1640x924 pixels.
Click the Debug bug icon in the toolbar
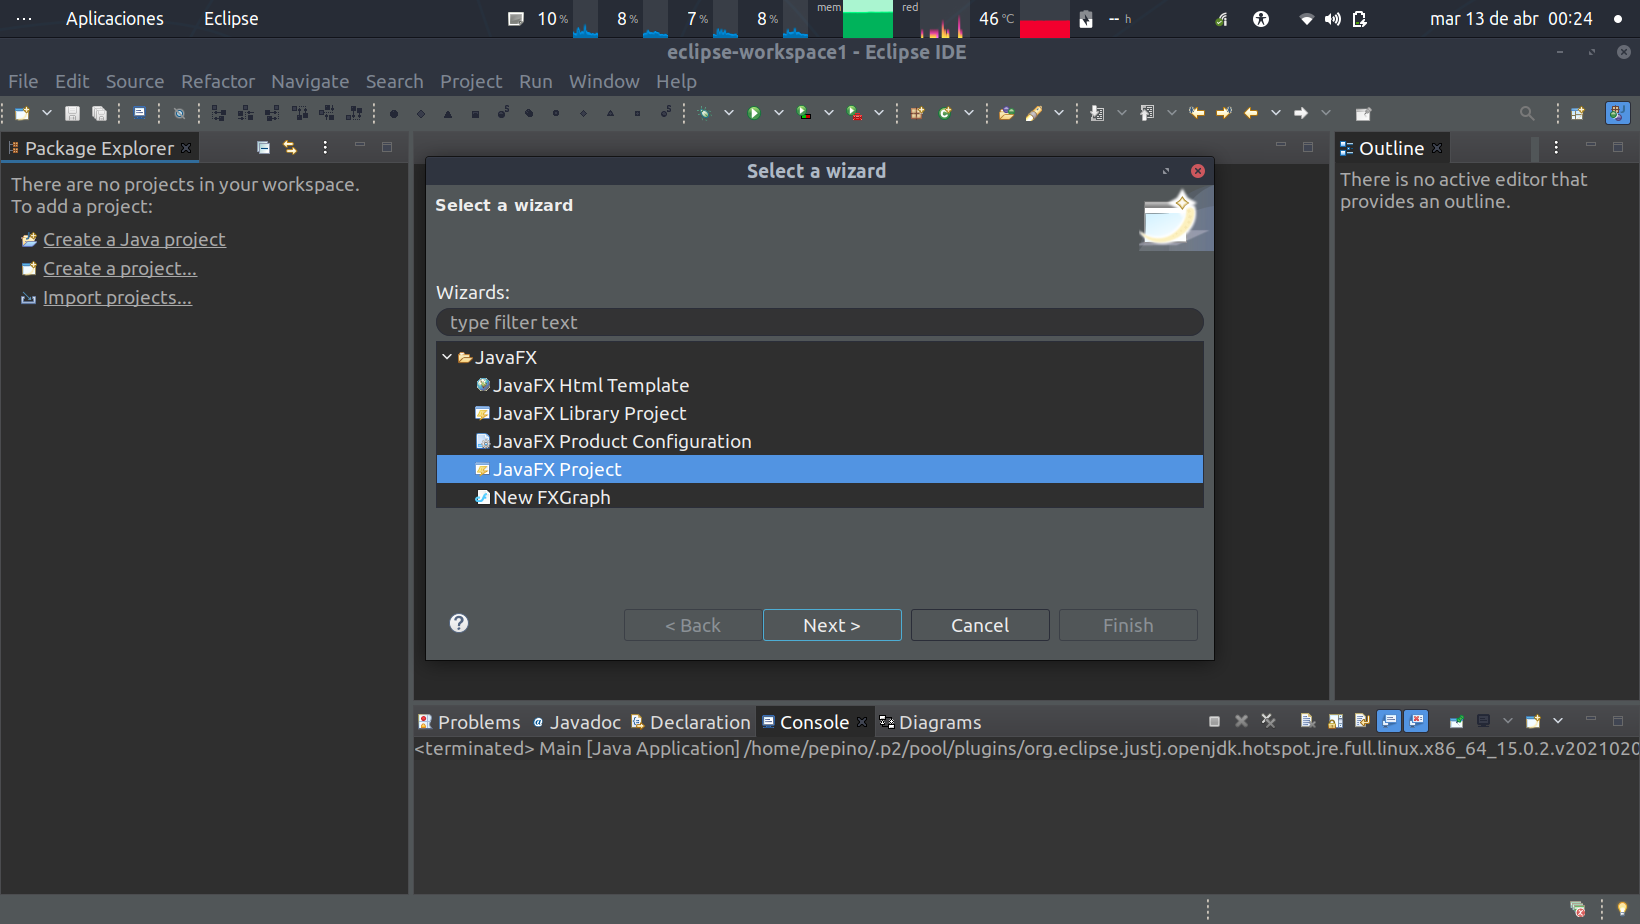point(705,114)
